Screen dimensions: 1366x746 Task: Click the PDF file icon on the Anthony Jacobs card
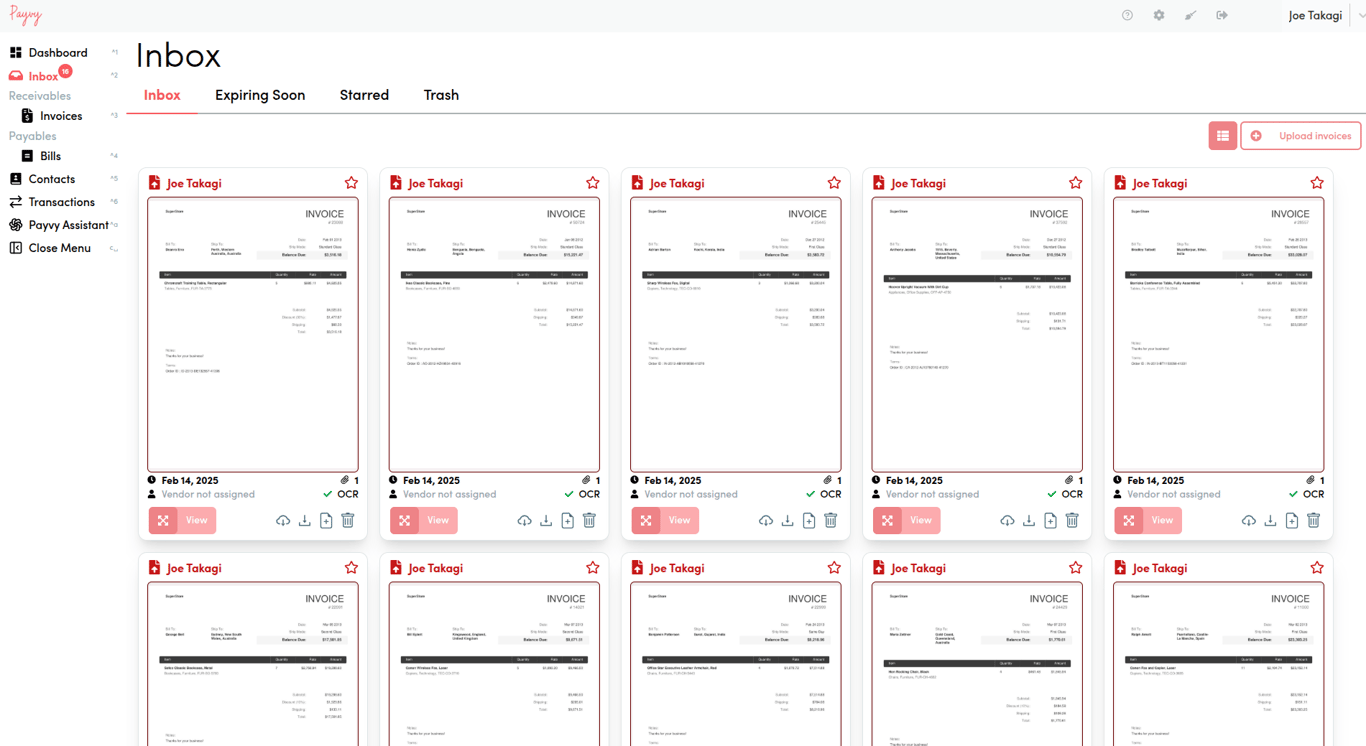click(x=878, y=183)
